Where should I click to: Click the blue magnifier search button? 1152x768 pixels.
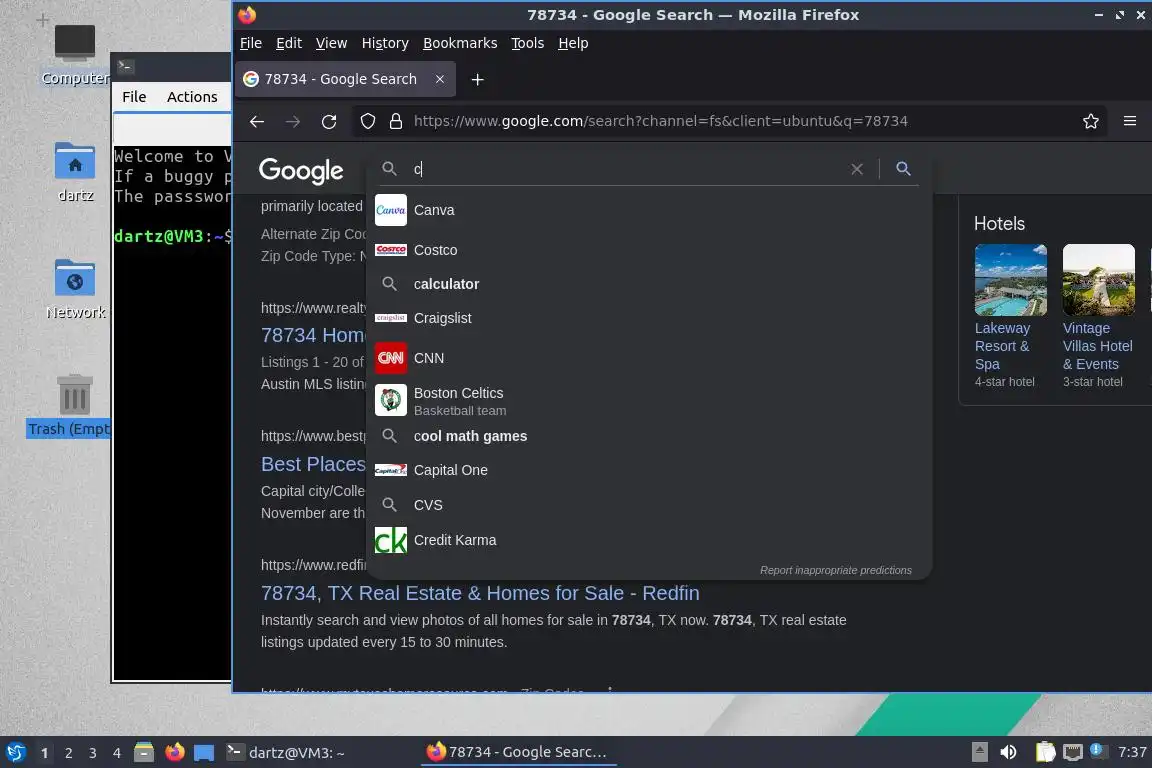pos(903,169)
